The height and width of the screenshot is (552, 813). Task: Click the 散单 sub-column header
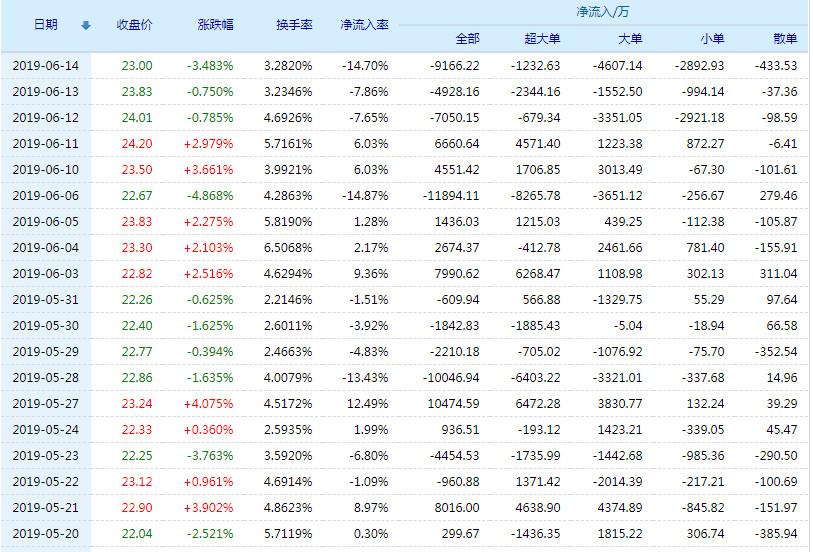pyautogui.click(x=785, y=39)
